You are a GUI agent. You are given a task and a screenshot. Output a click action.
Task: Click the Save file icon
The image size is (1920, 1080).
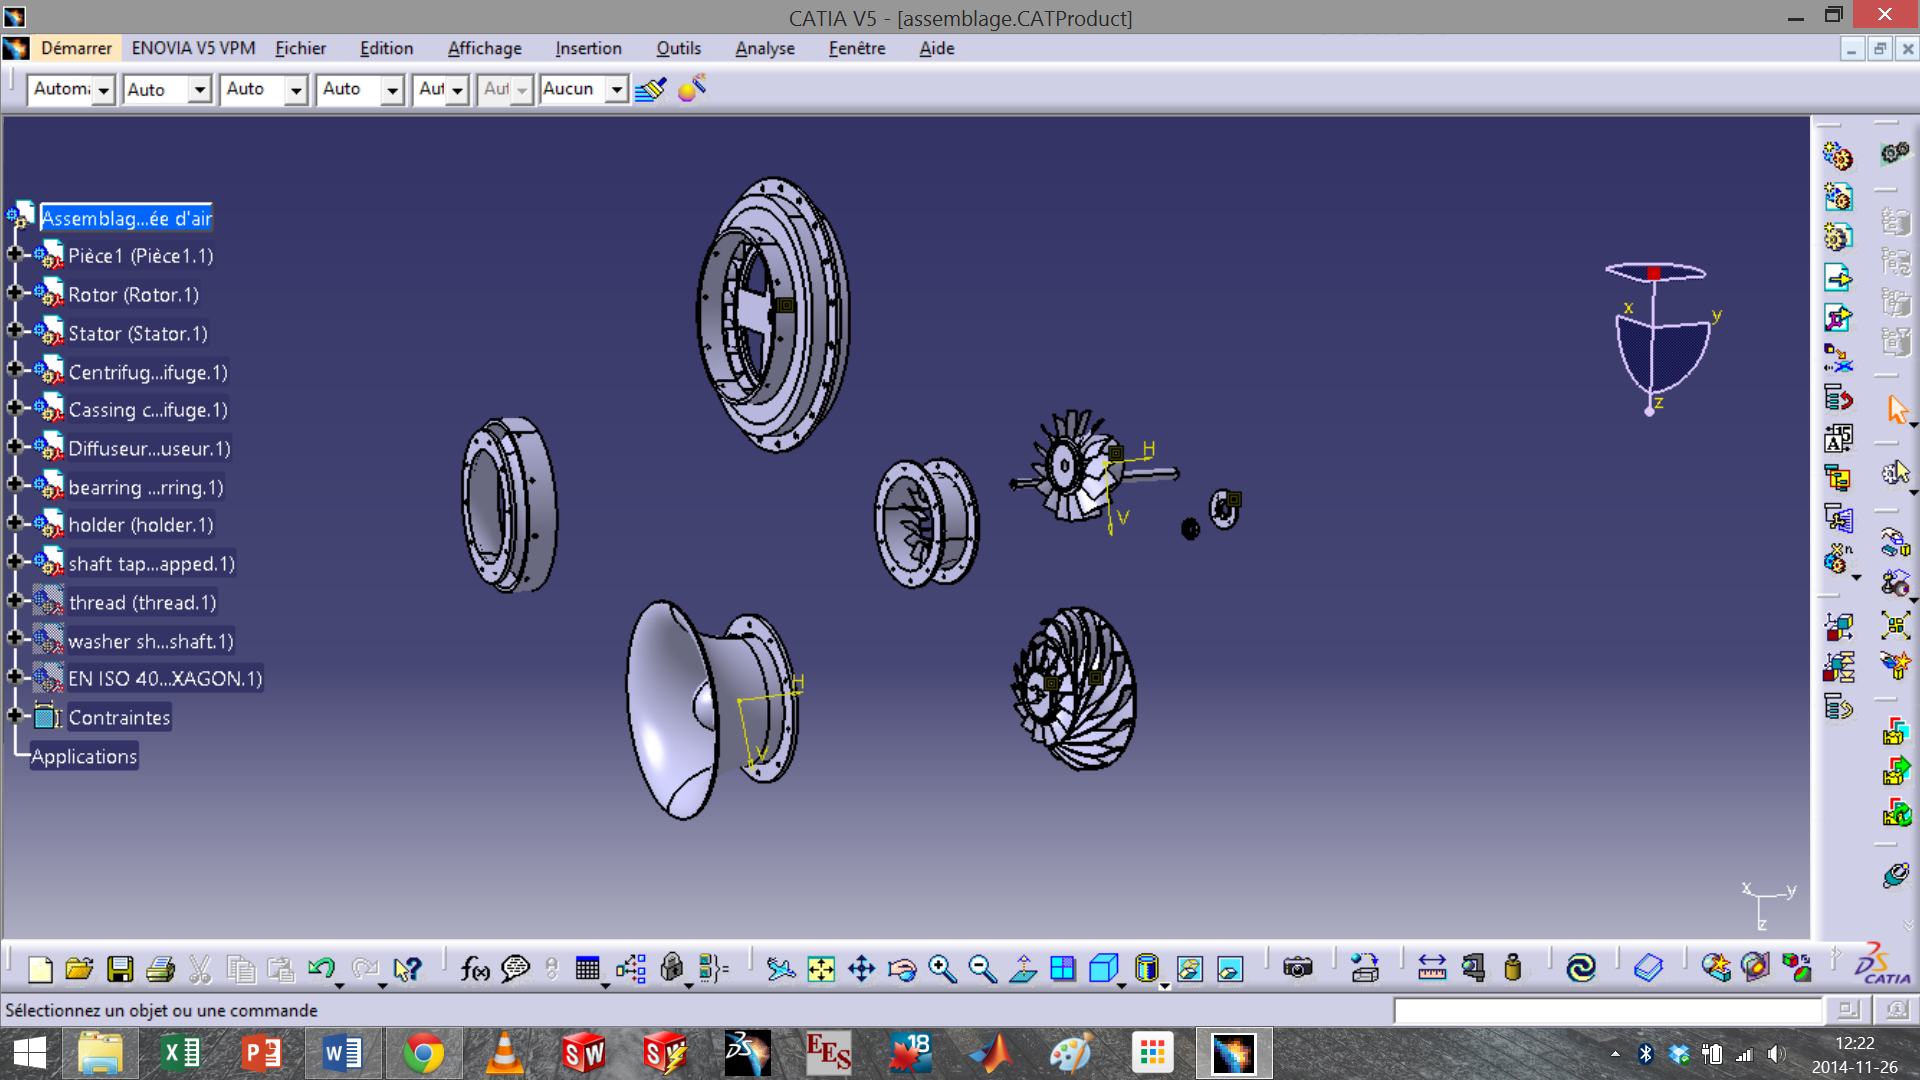[120, 968]
